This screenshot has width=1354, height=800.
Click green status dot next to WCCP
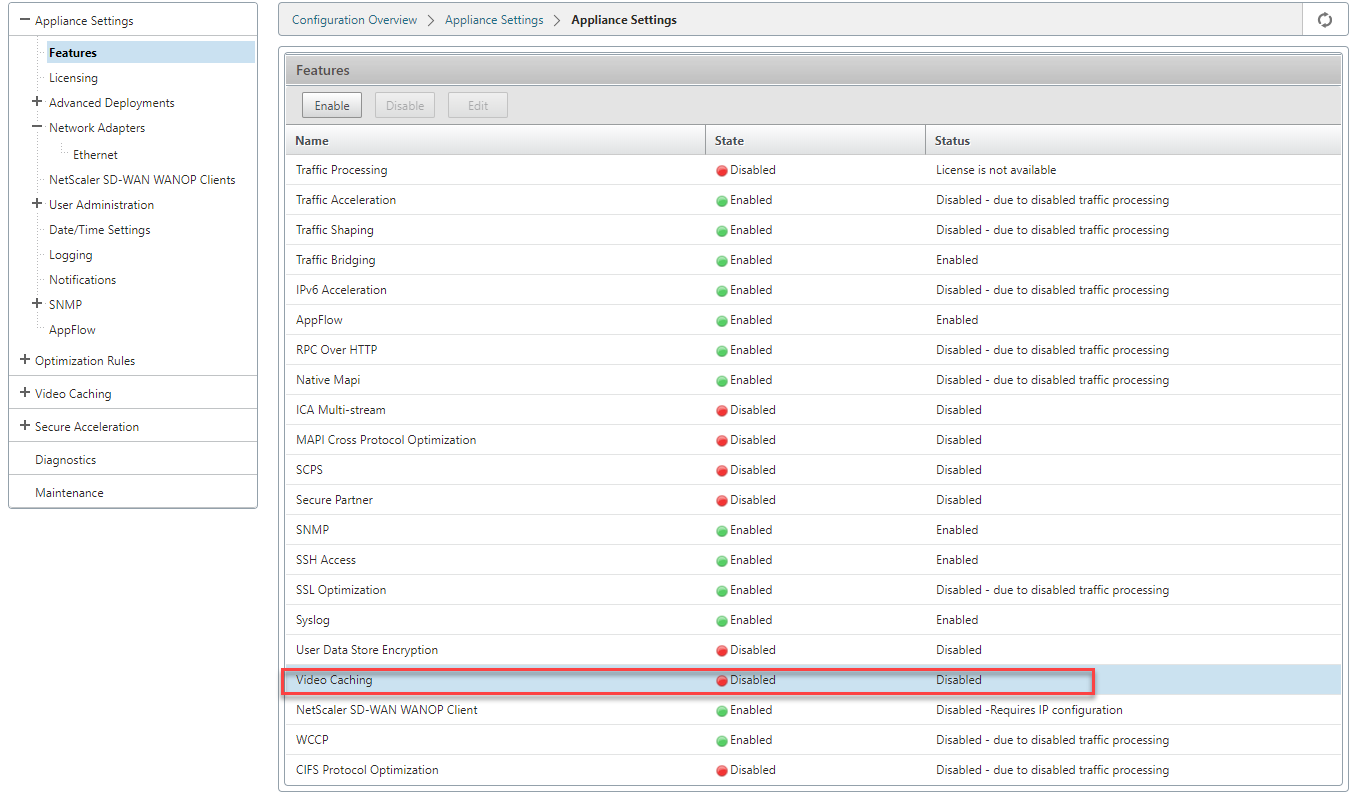coord(721,741)
